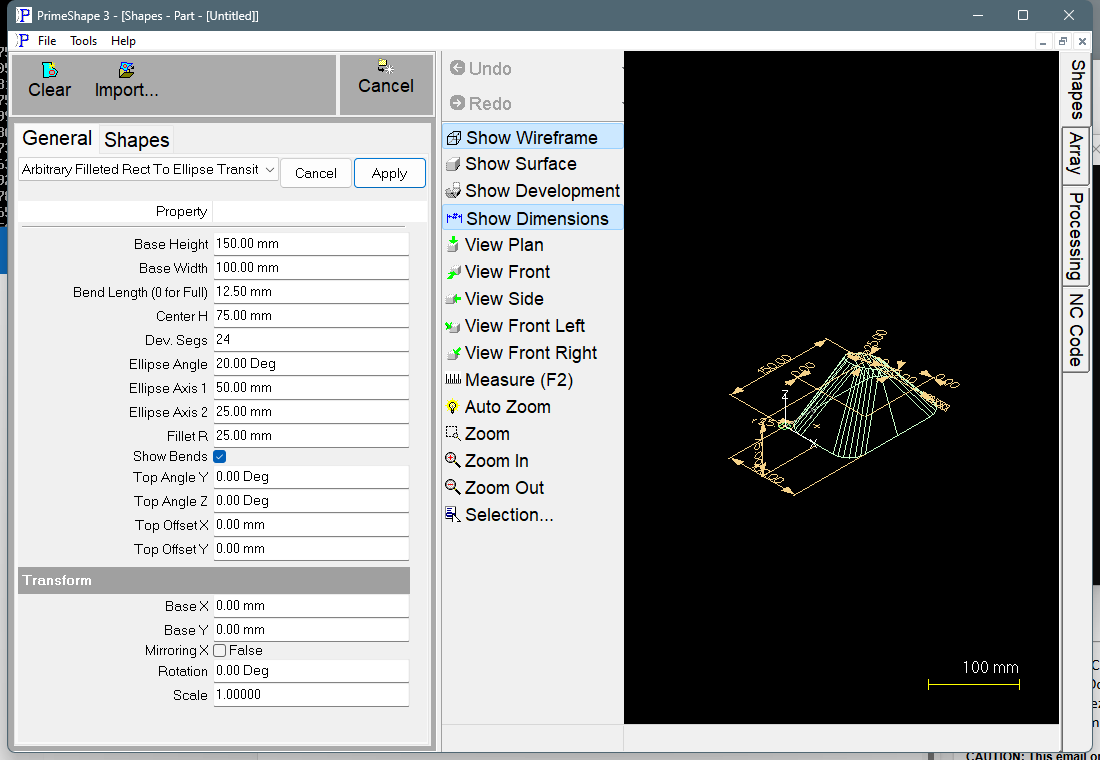Switch to the Shapes tab in panel
Image resolution: width=1100 pixels, height=760 pixels.
click(x=137, y=140)
